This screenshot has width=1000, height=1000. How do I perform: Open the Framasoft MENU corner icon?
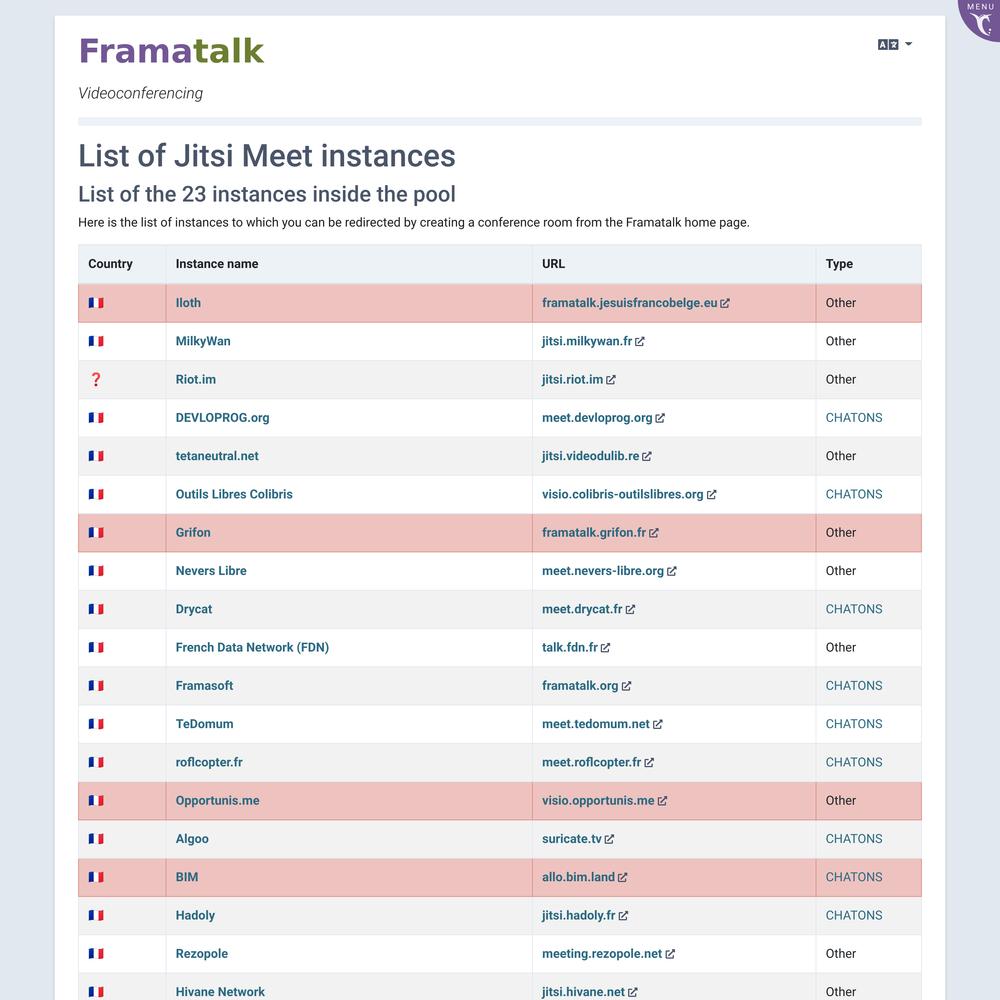(x=981, y=19)
